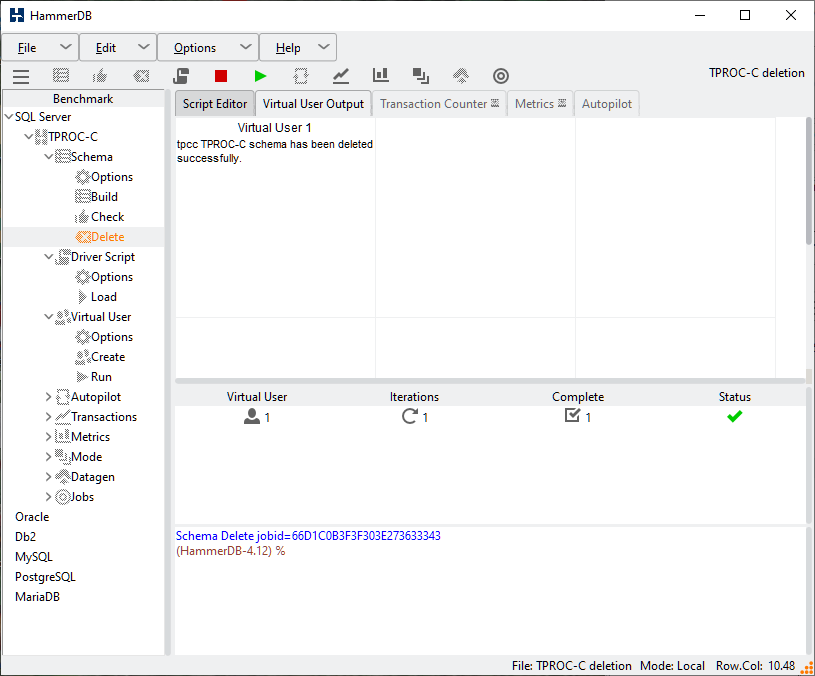Expand the Autopilot tree node
Viewport: 815px width, 676px height.
click(49, 397)
